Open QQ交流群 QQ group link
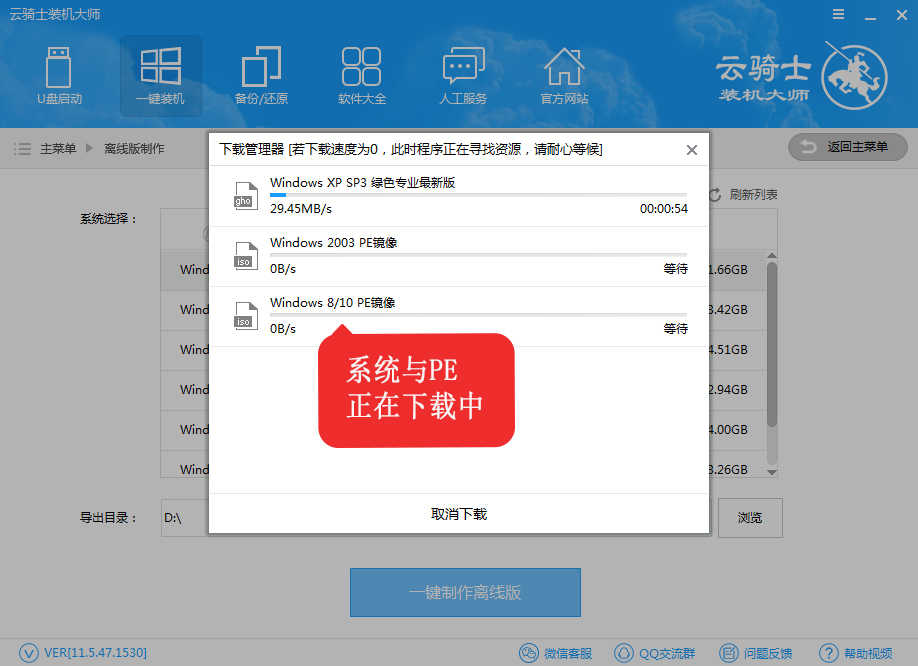This screenshot has width=918, height=666. [x=655, y=653]
